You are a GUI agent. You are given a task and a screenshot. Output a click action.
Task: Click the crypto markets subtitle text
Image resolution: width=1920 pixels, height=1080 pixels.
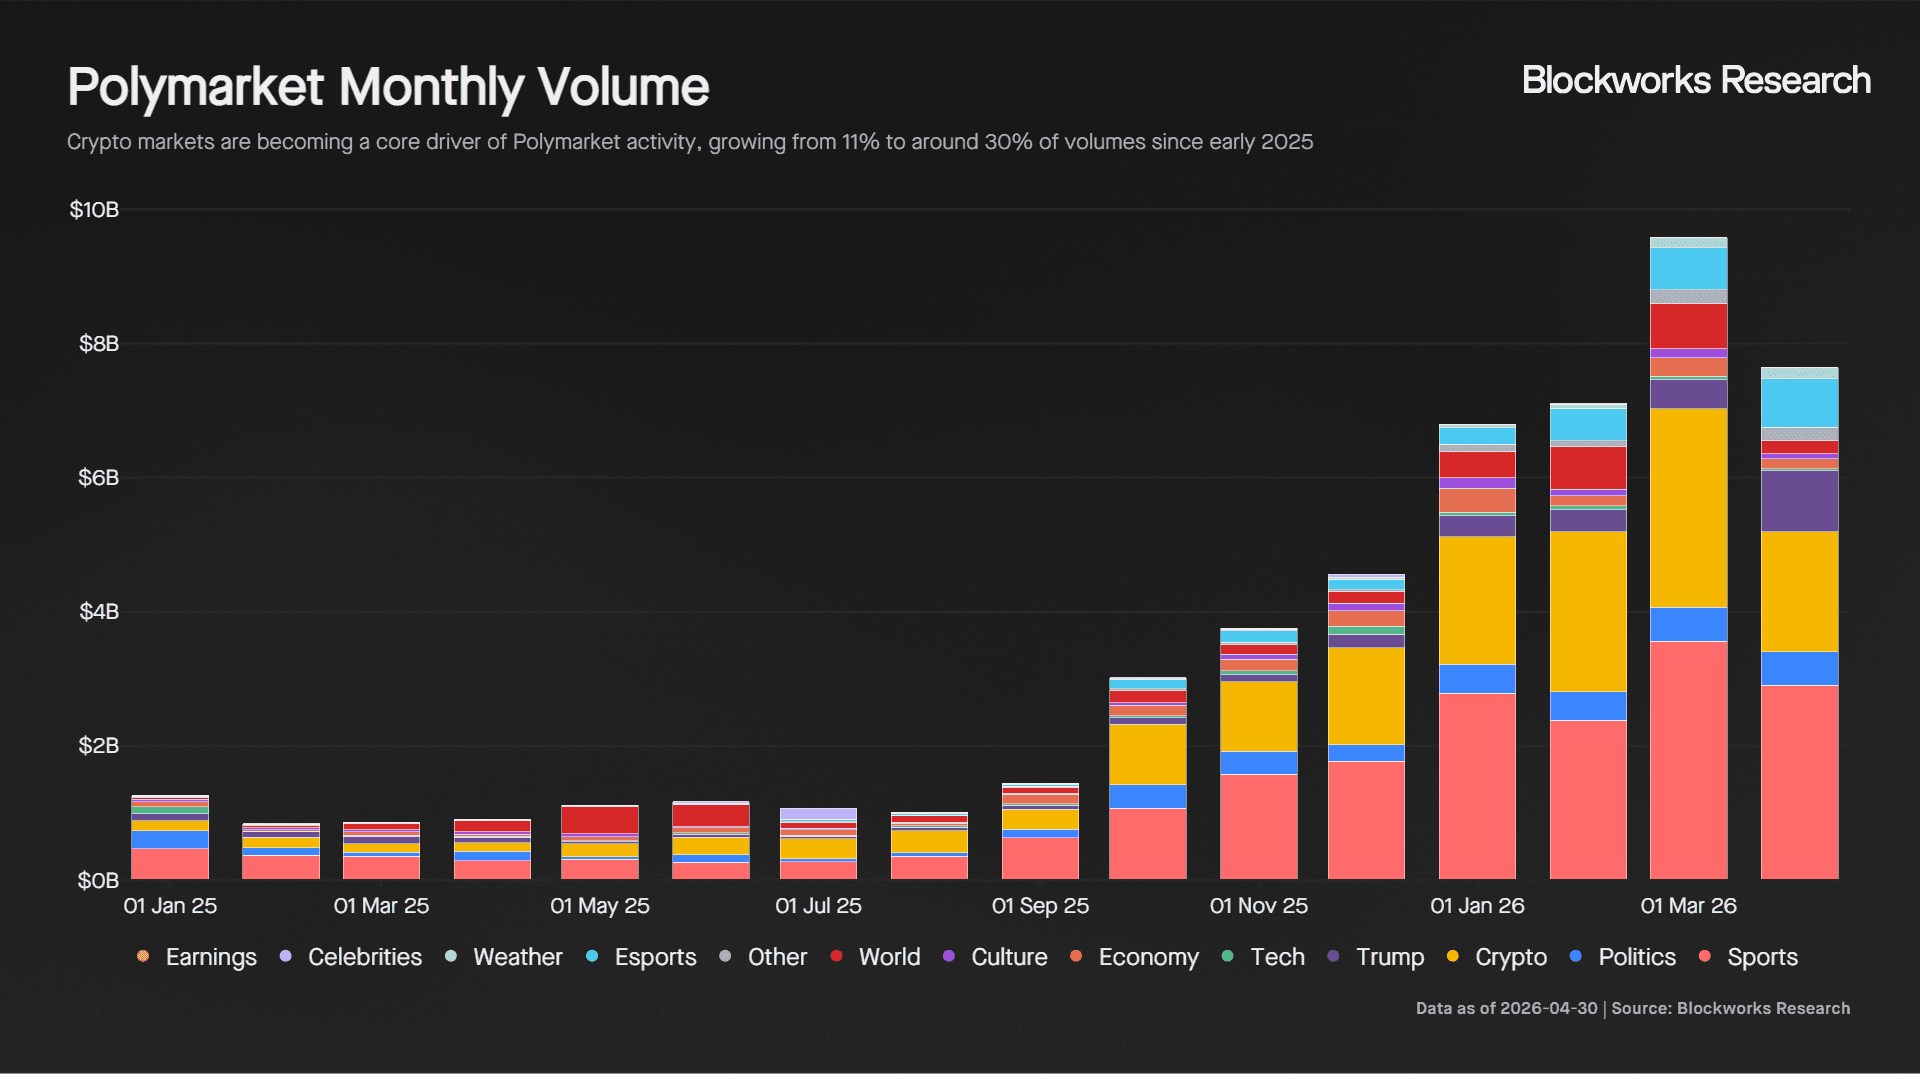pos(690,142)
